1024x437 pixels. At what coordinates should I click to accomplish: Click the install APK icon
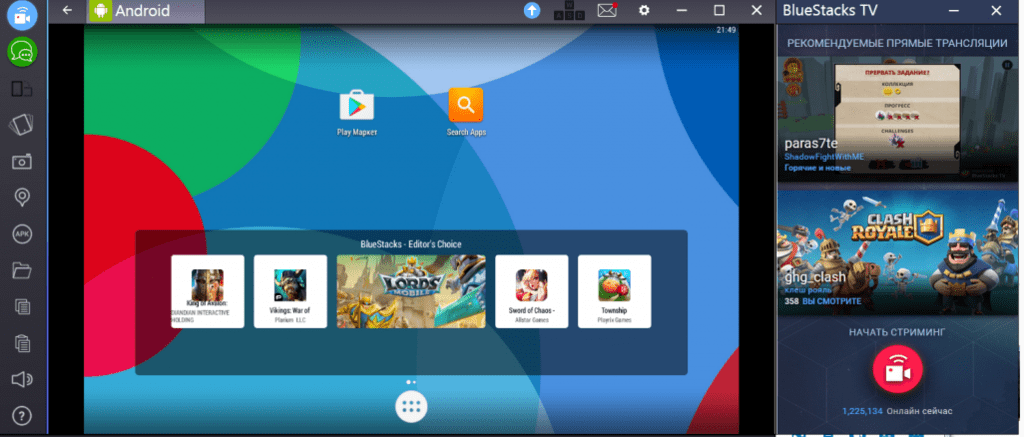click(22, 233)
